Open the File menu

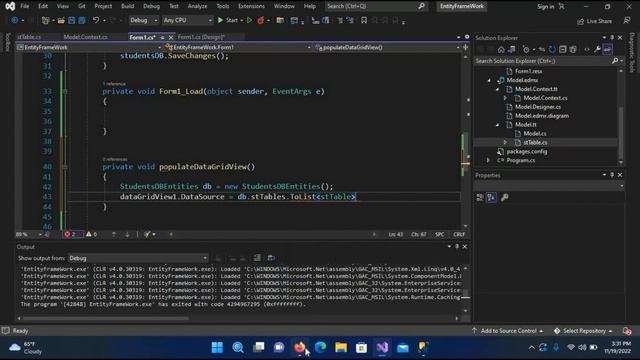[24, 6]
